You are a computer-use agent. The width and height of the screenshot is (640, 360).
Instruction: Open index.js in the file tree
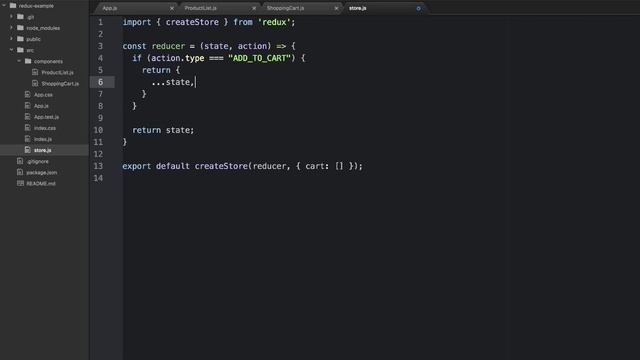tap(43, 139)
